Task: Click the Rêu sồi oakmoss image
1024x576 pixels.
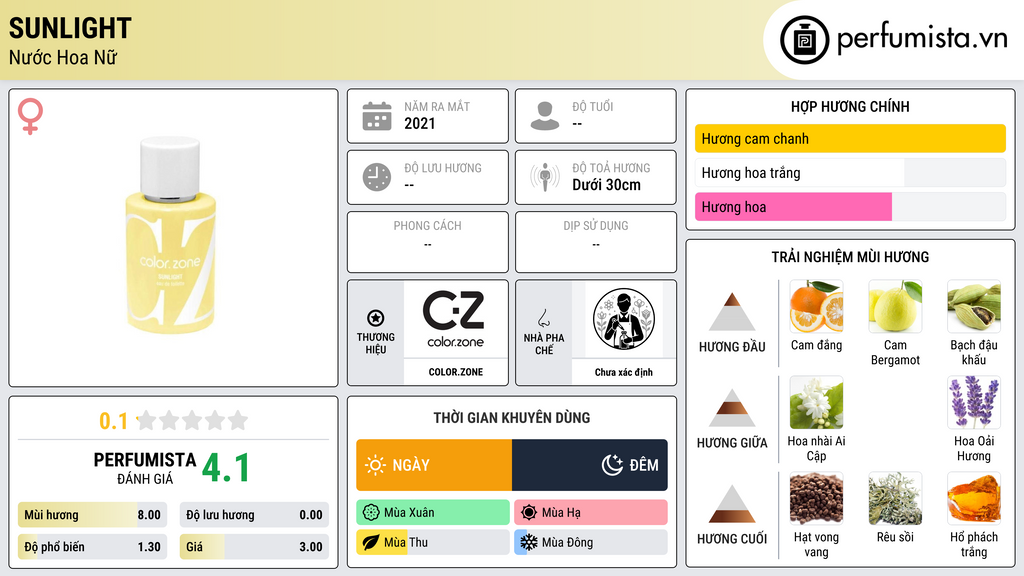Action: click(x=895, y=498)
